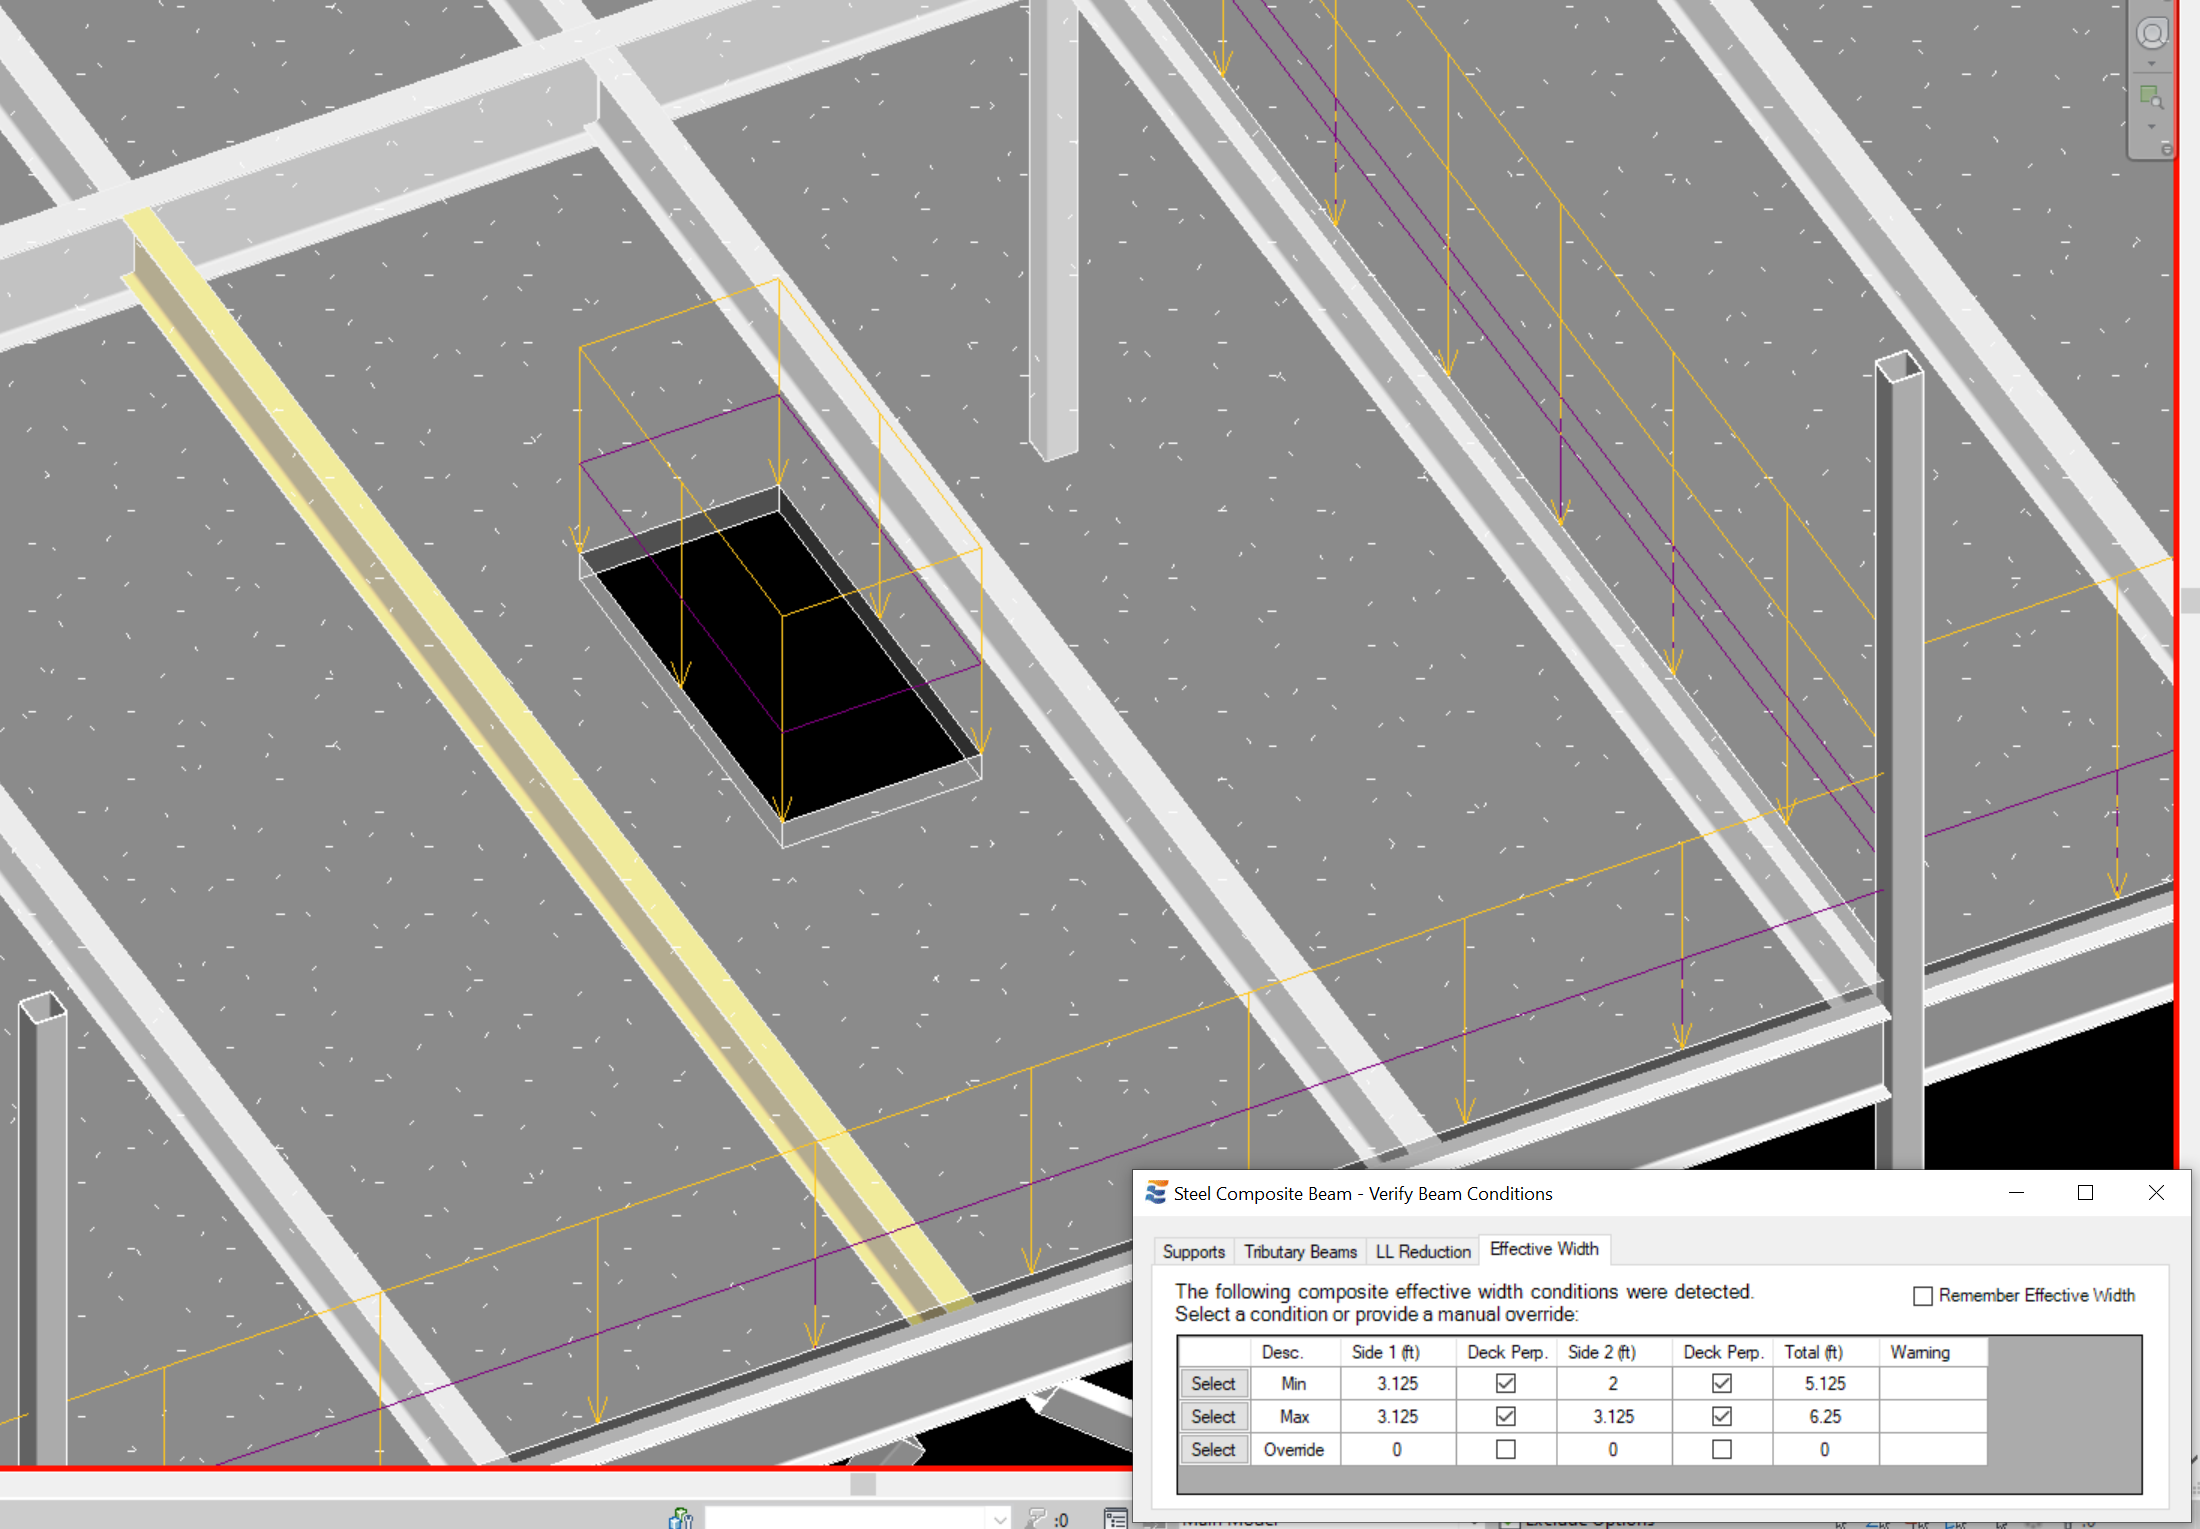Click the Steel Composite Beam dialog icon
This screenshot has width=2200, height=1529.
1156,1192
